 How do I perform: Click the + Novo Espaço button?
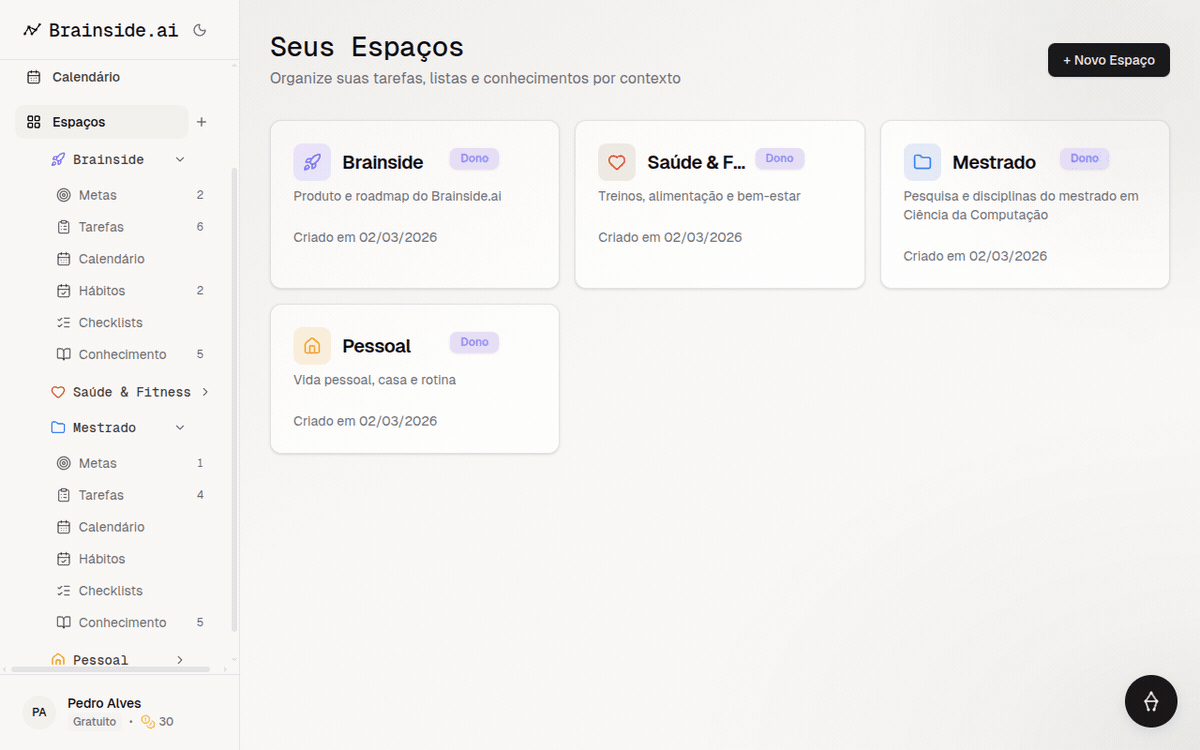(1108, 60)
